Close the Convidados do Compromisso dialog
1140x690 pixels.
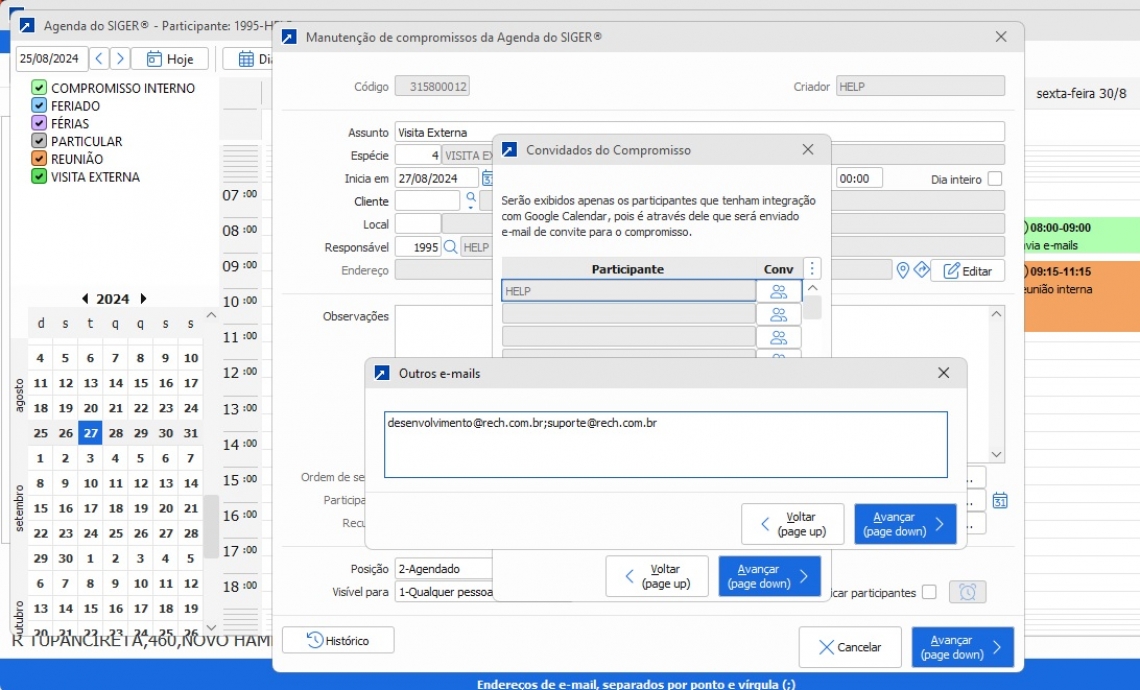808,150
